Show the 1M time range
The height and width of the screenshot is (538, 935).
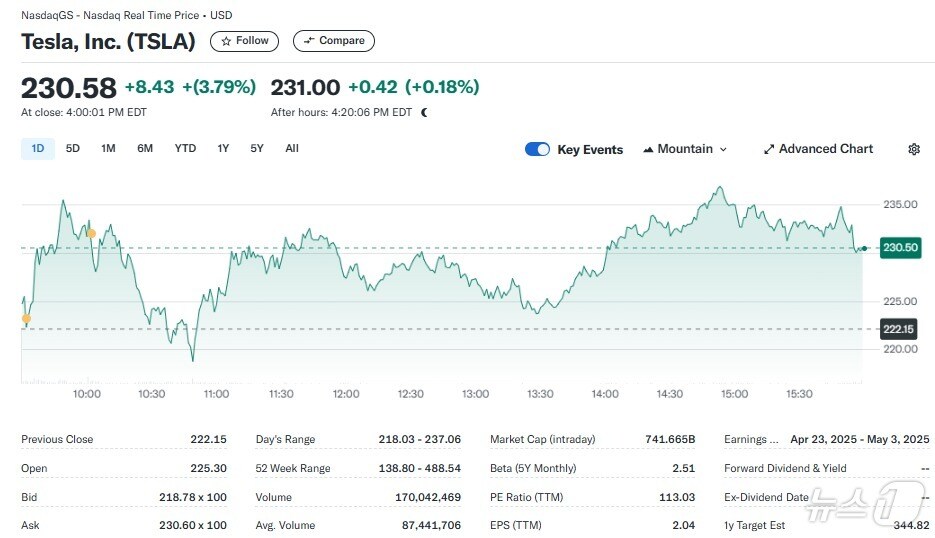pos(108,149)
